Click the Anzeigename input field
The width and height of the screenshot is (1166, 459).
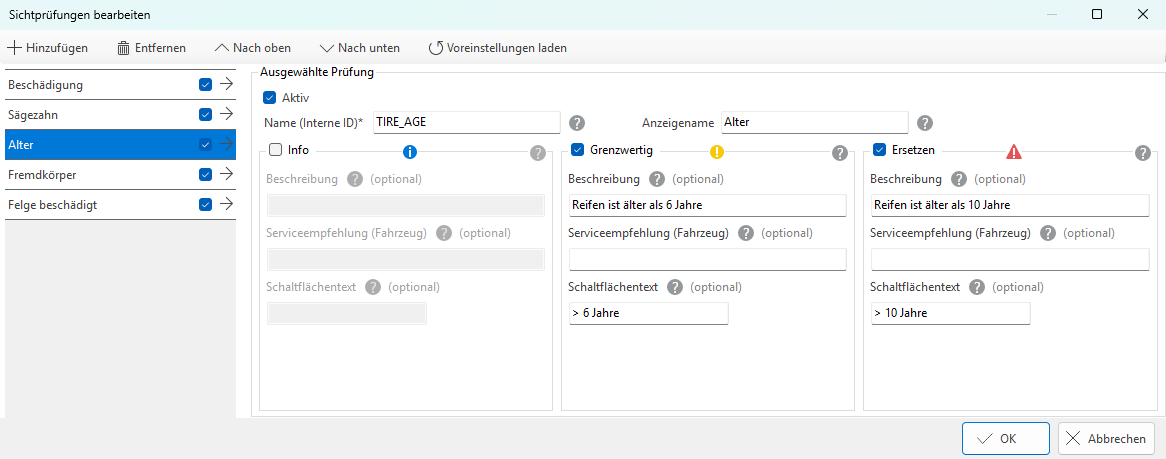tap(814, 122)
